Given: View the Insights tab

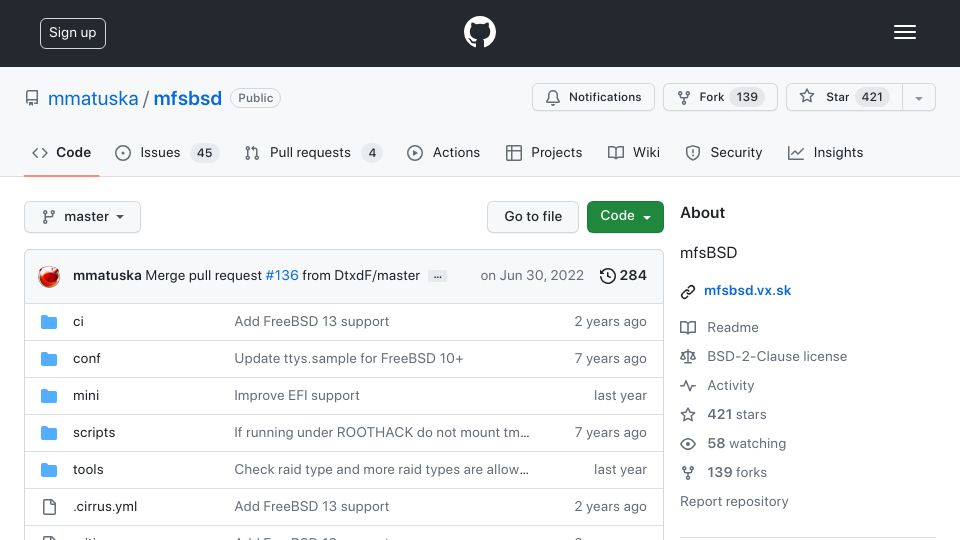Looking at the screenshot, I should pyautogui.click(x=825, y=152).
